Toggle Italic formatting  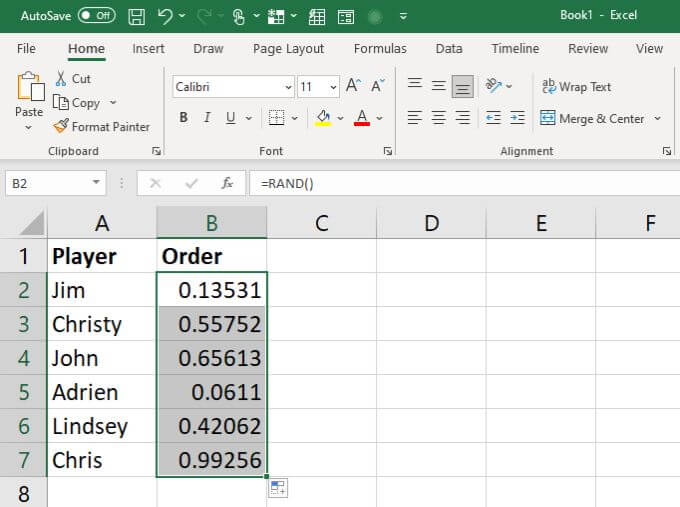[207, 117]
